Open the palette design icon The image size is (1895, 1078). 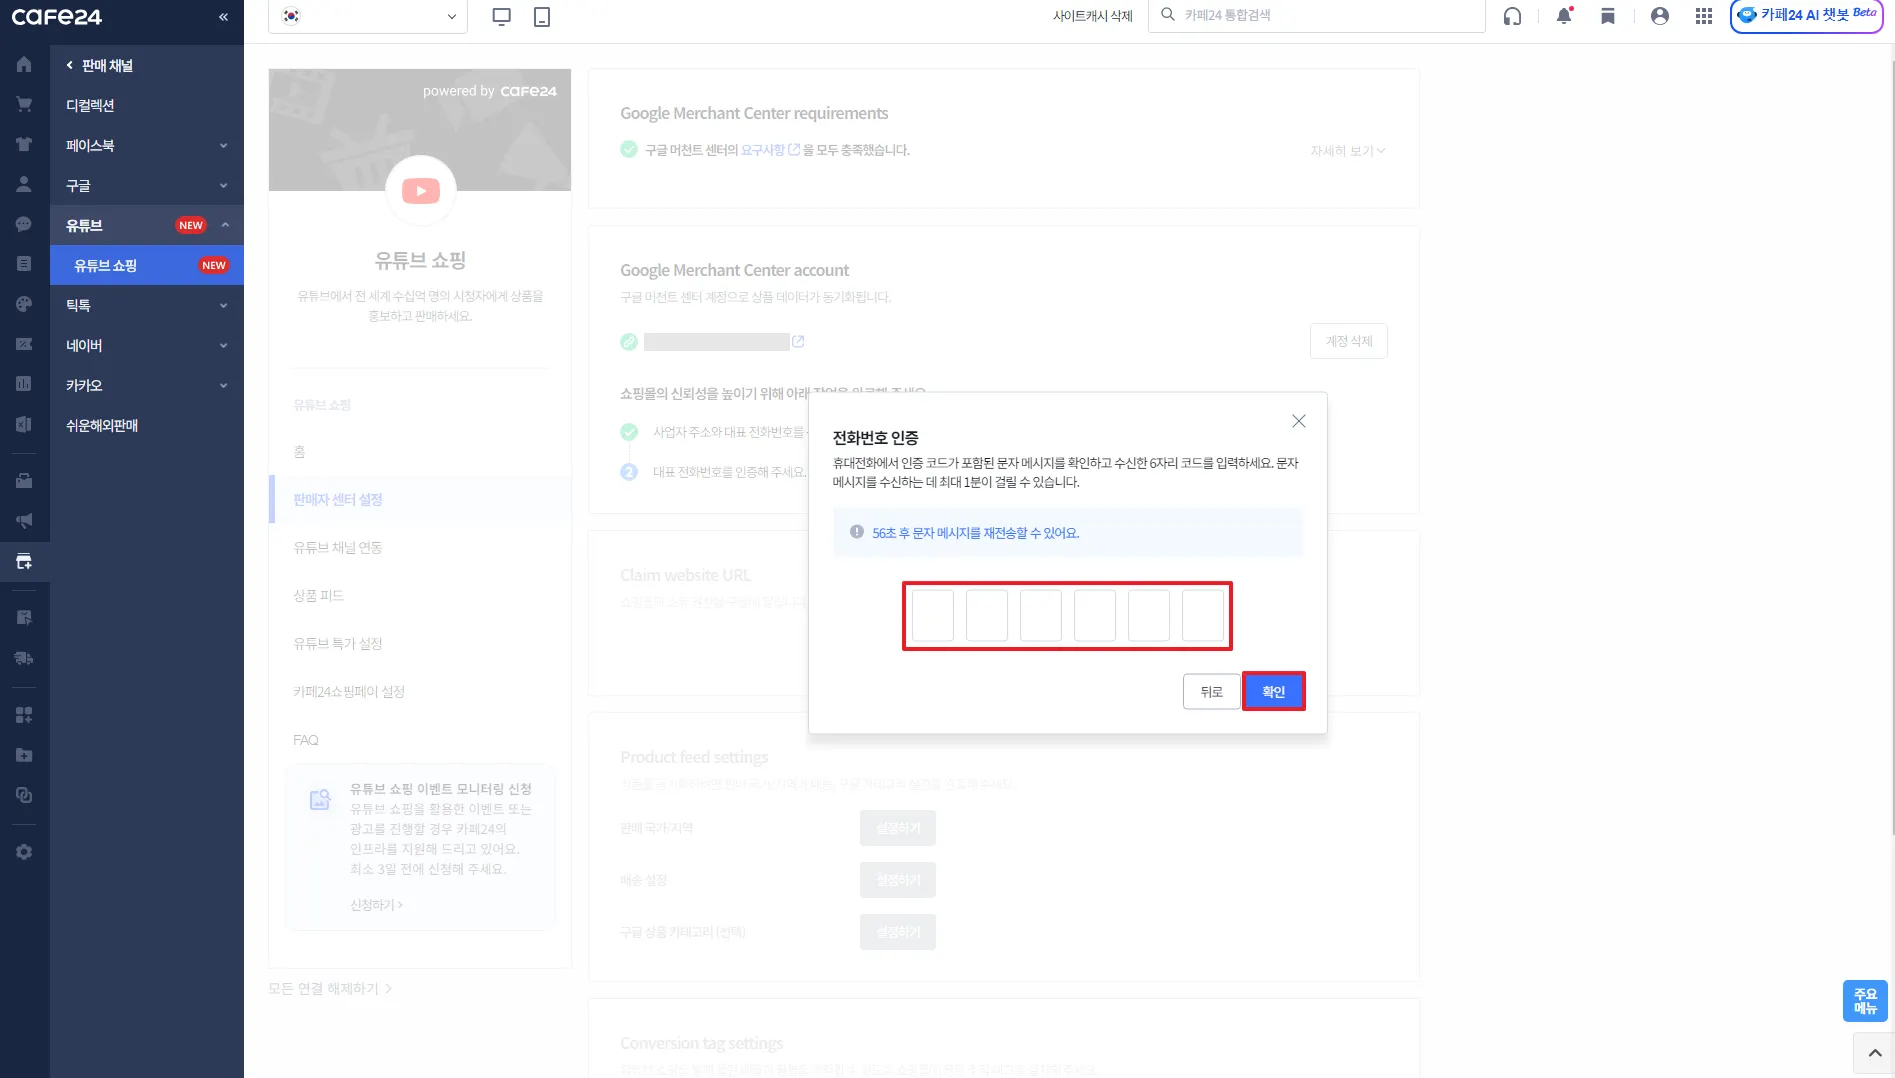pyautogui.click(x=24, y=304)
